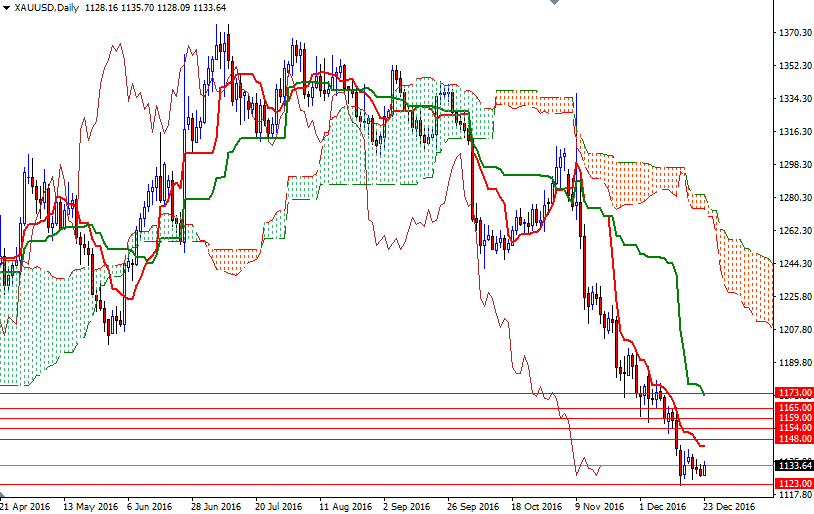Select the chart shift marker triangle at top

[x=554, y=2]
